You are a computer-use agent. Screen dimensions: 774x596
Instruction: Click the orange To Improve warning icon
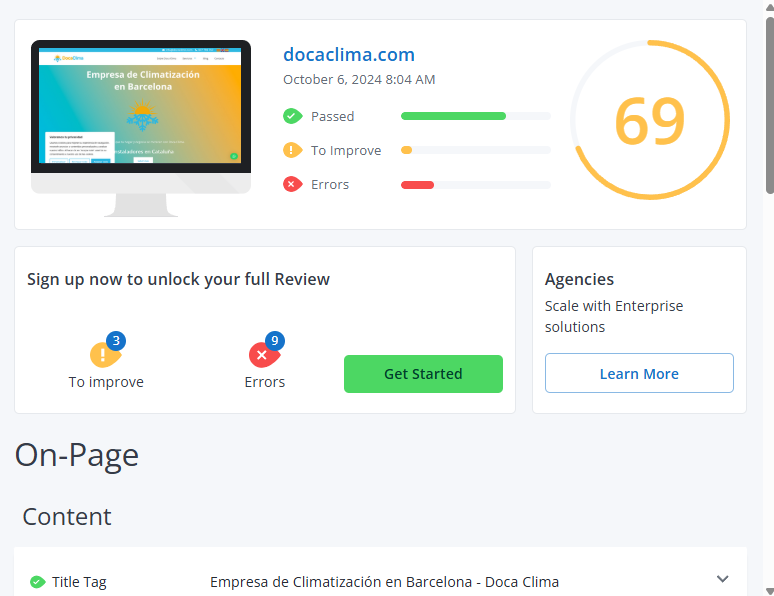[292, 150]
